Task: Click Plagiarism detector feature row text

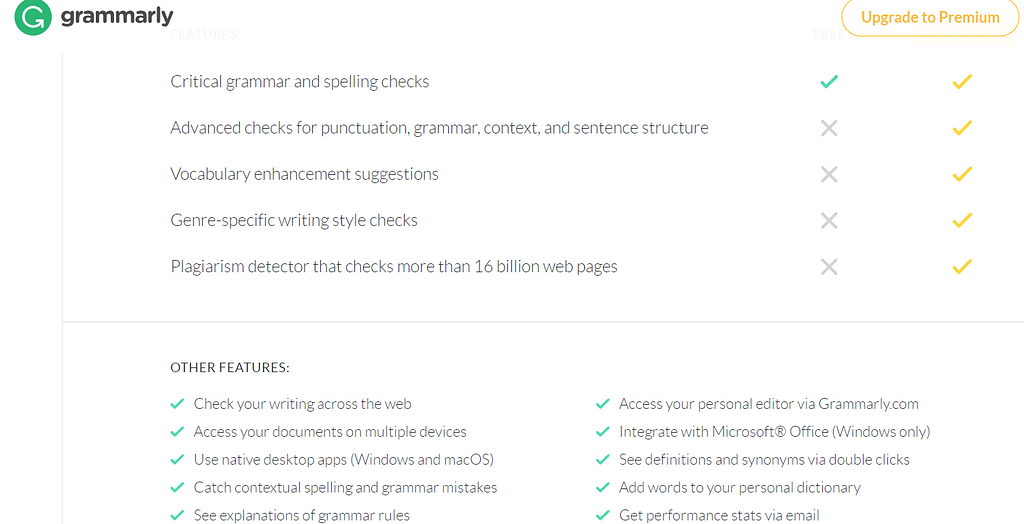Action: tap(394, 267)
